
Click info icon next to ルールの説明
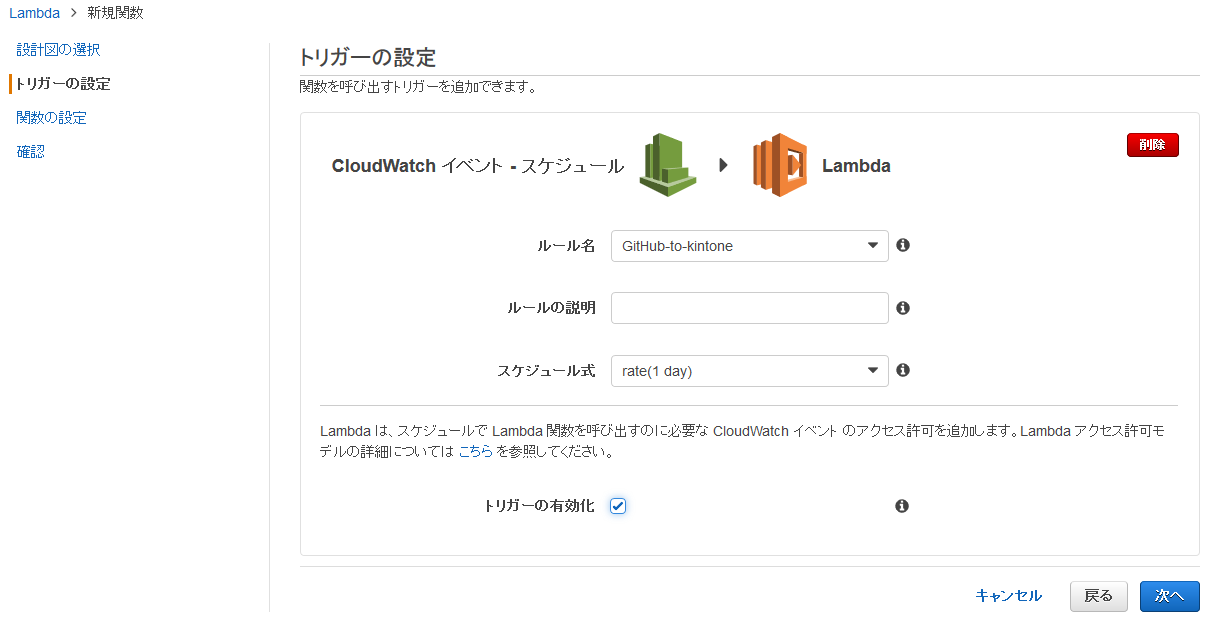(x=903, y=308)
